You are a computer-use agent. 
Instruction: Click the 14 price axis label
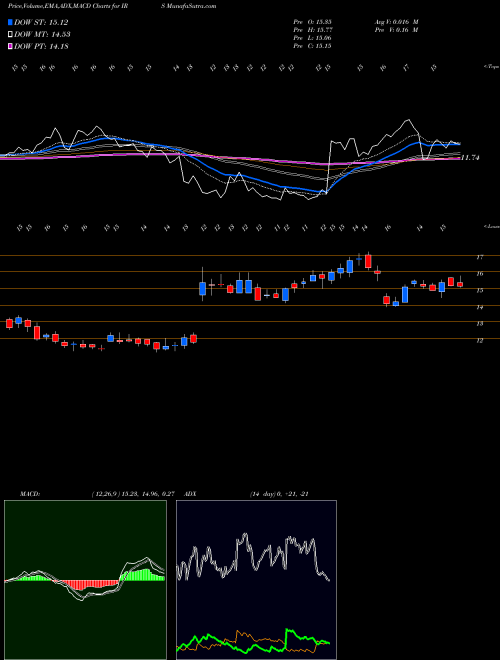coord(480,308)
